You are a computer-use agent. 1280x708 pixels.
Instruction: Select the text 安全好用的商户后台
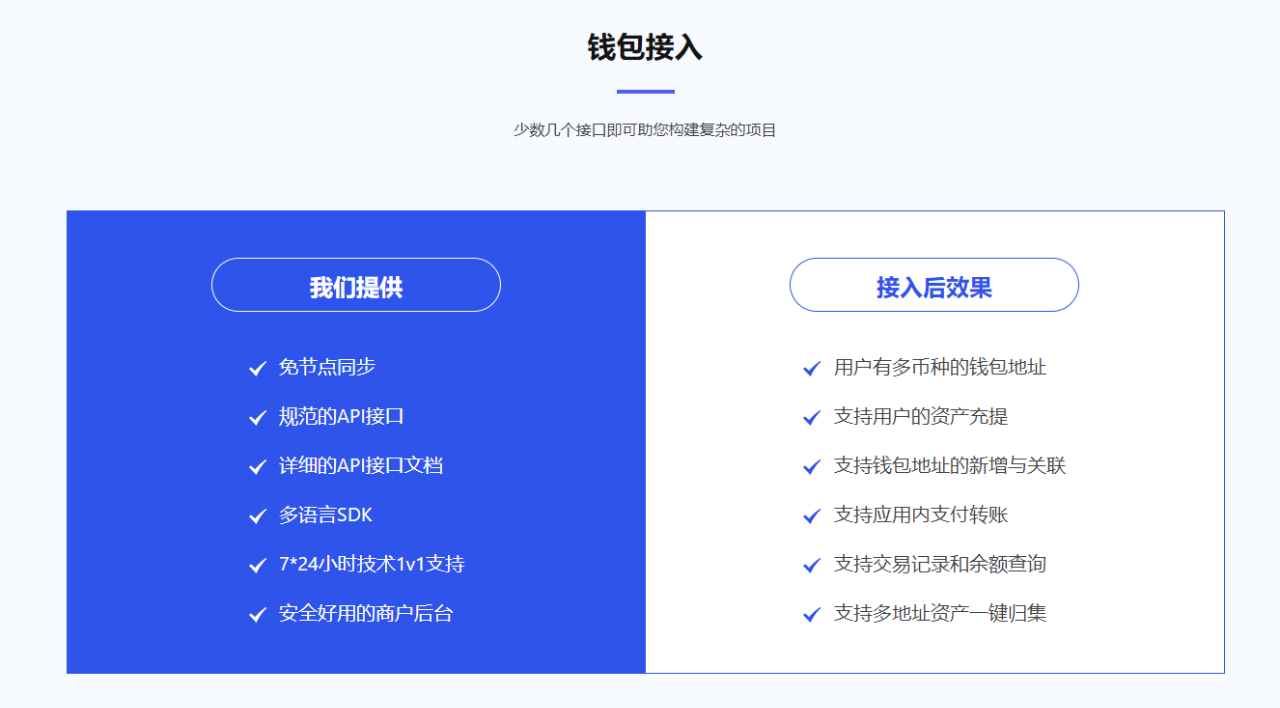tap(366, 613)
